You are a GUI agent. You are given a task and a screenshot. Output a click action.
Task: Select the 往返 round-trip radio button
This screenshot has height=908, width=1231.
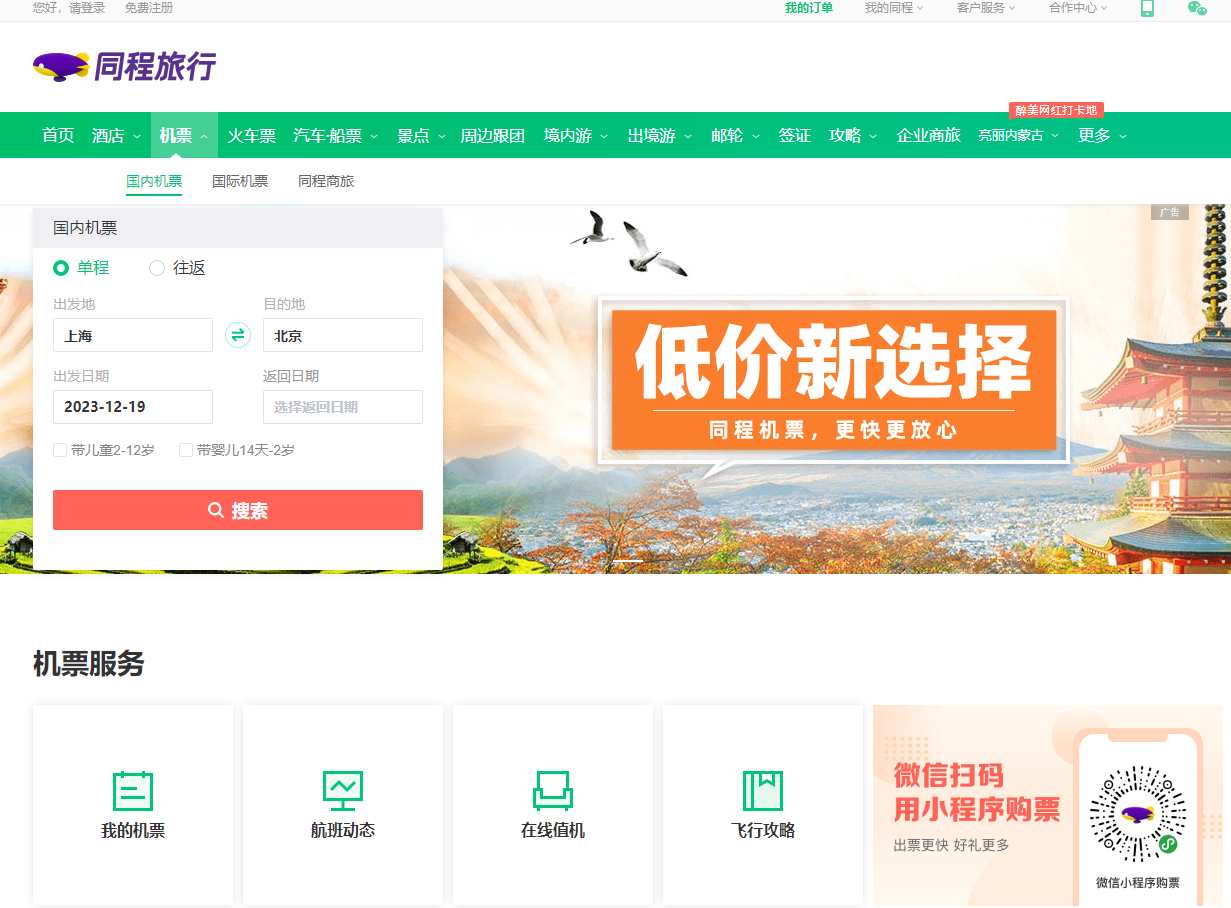[157, 268]
